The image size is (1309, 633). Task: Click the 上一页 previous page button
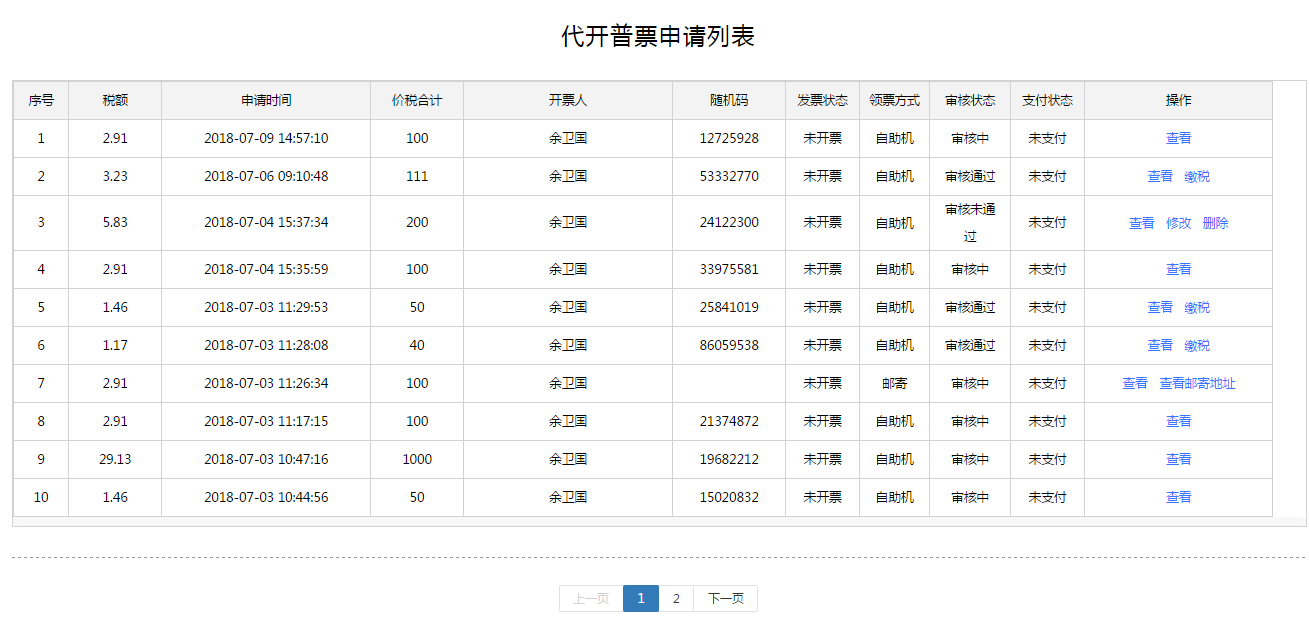pos(591,598)
